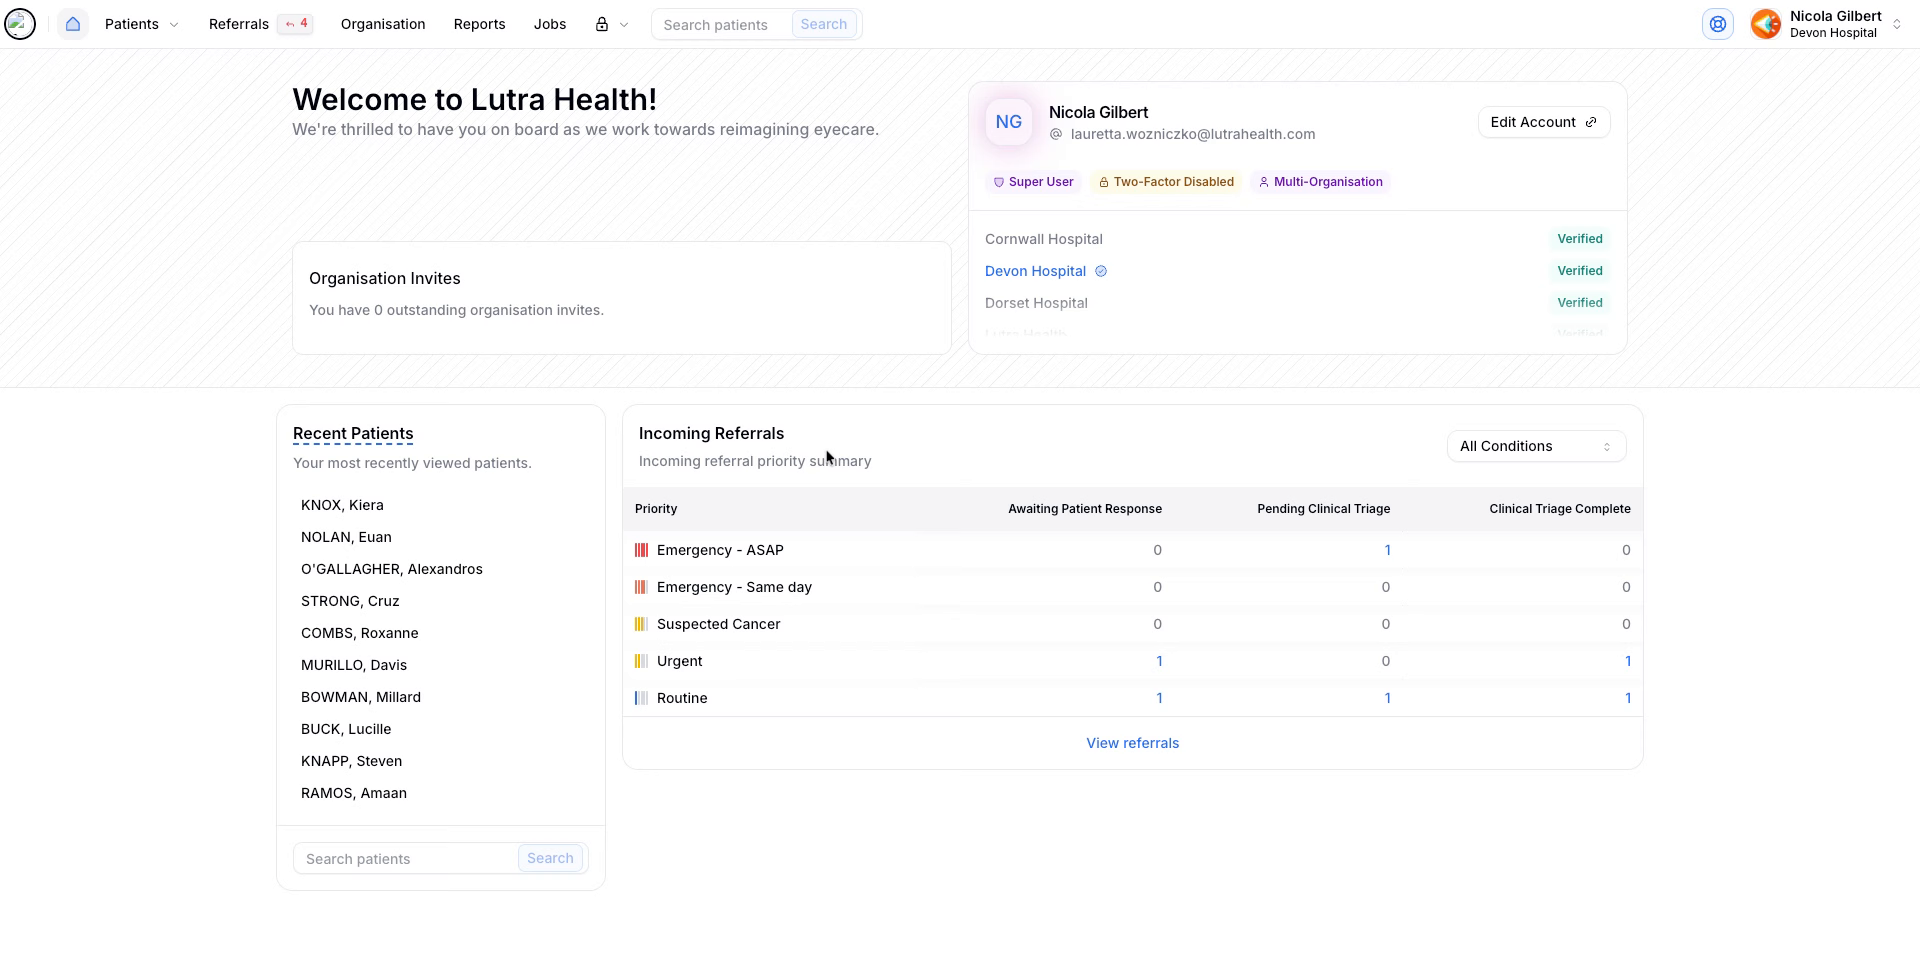1920x962 pixels.
Task: Click Nicola Gilbert's avatar in the top bar
Action: coord(1766,24)
